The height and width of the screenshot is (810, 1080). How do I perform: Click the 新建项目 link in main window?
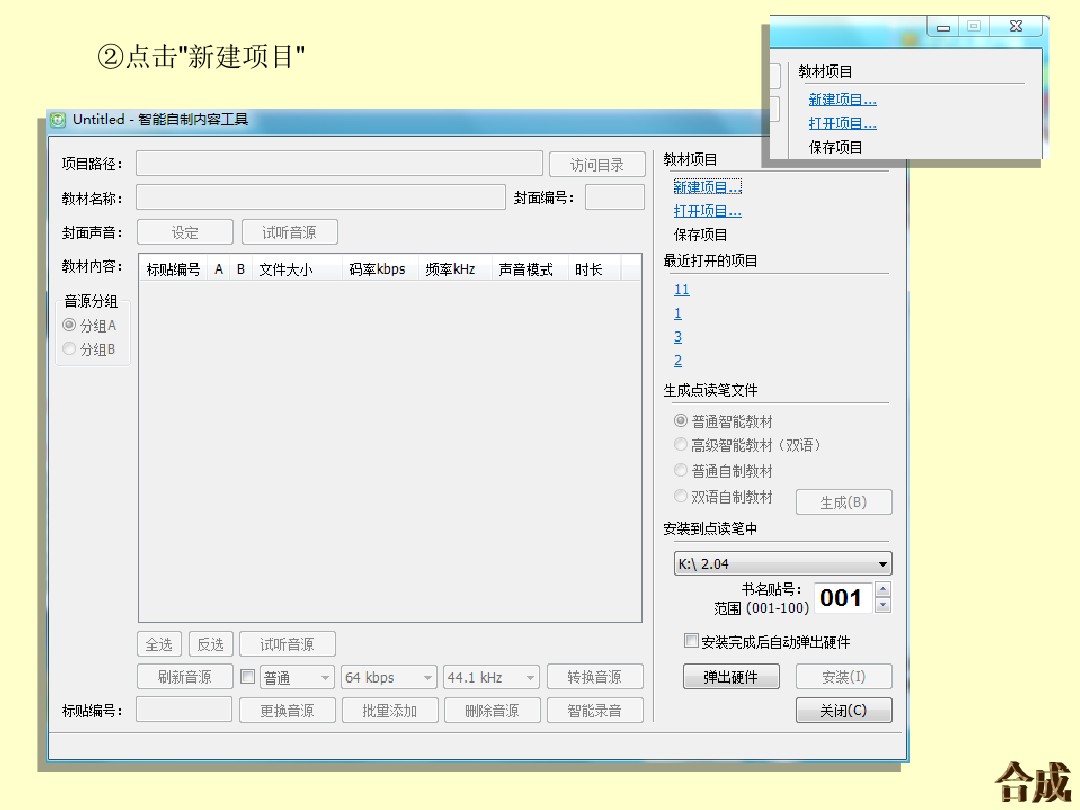(x=707, y=187)
